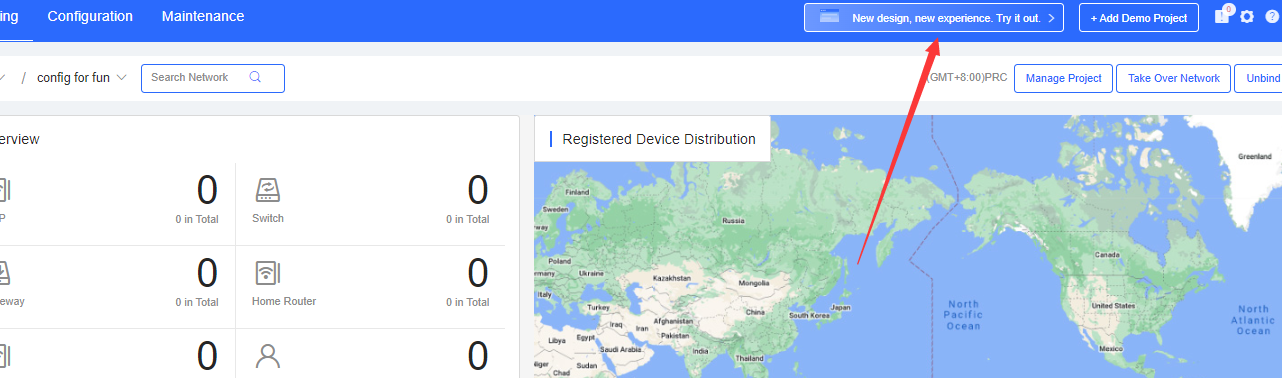Viewport: 1282px width, 378px height.
Task: Open new design banner arrow chevron
Action: [x=1051, y=18]
